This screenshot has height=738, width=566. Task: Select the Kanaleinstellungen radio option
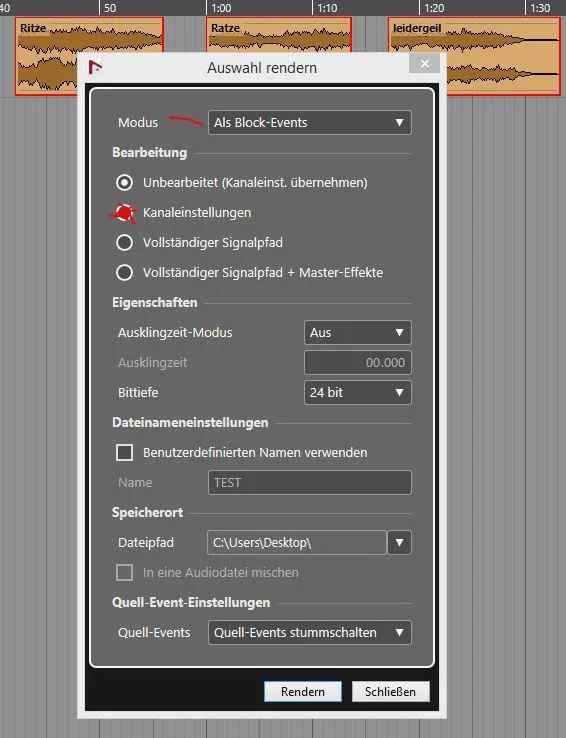click(124, 213)
